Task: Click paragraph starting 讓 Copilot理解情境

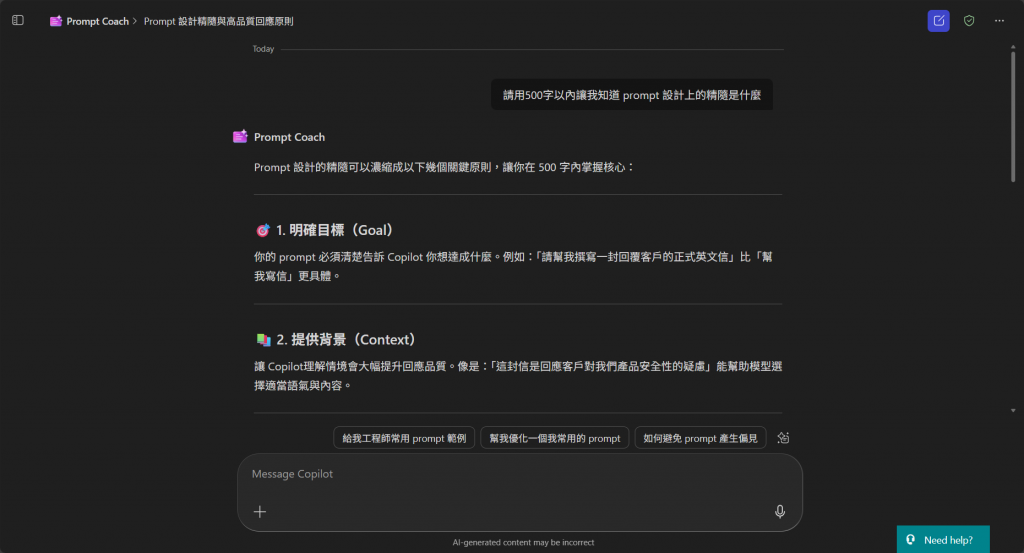Action: click(x=518, y=376)
